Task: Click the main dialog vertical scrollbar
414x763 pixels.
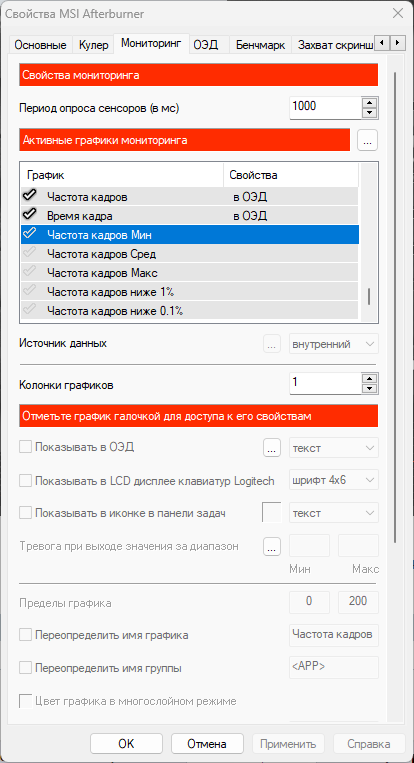Action: (395, 307)
